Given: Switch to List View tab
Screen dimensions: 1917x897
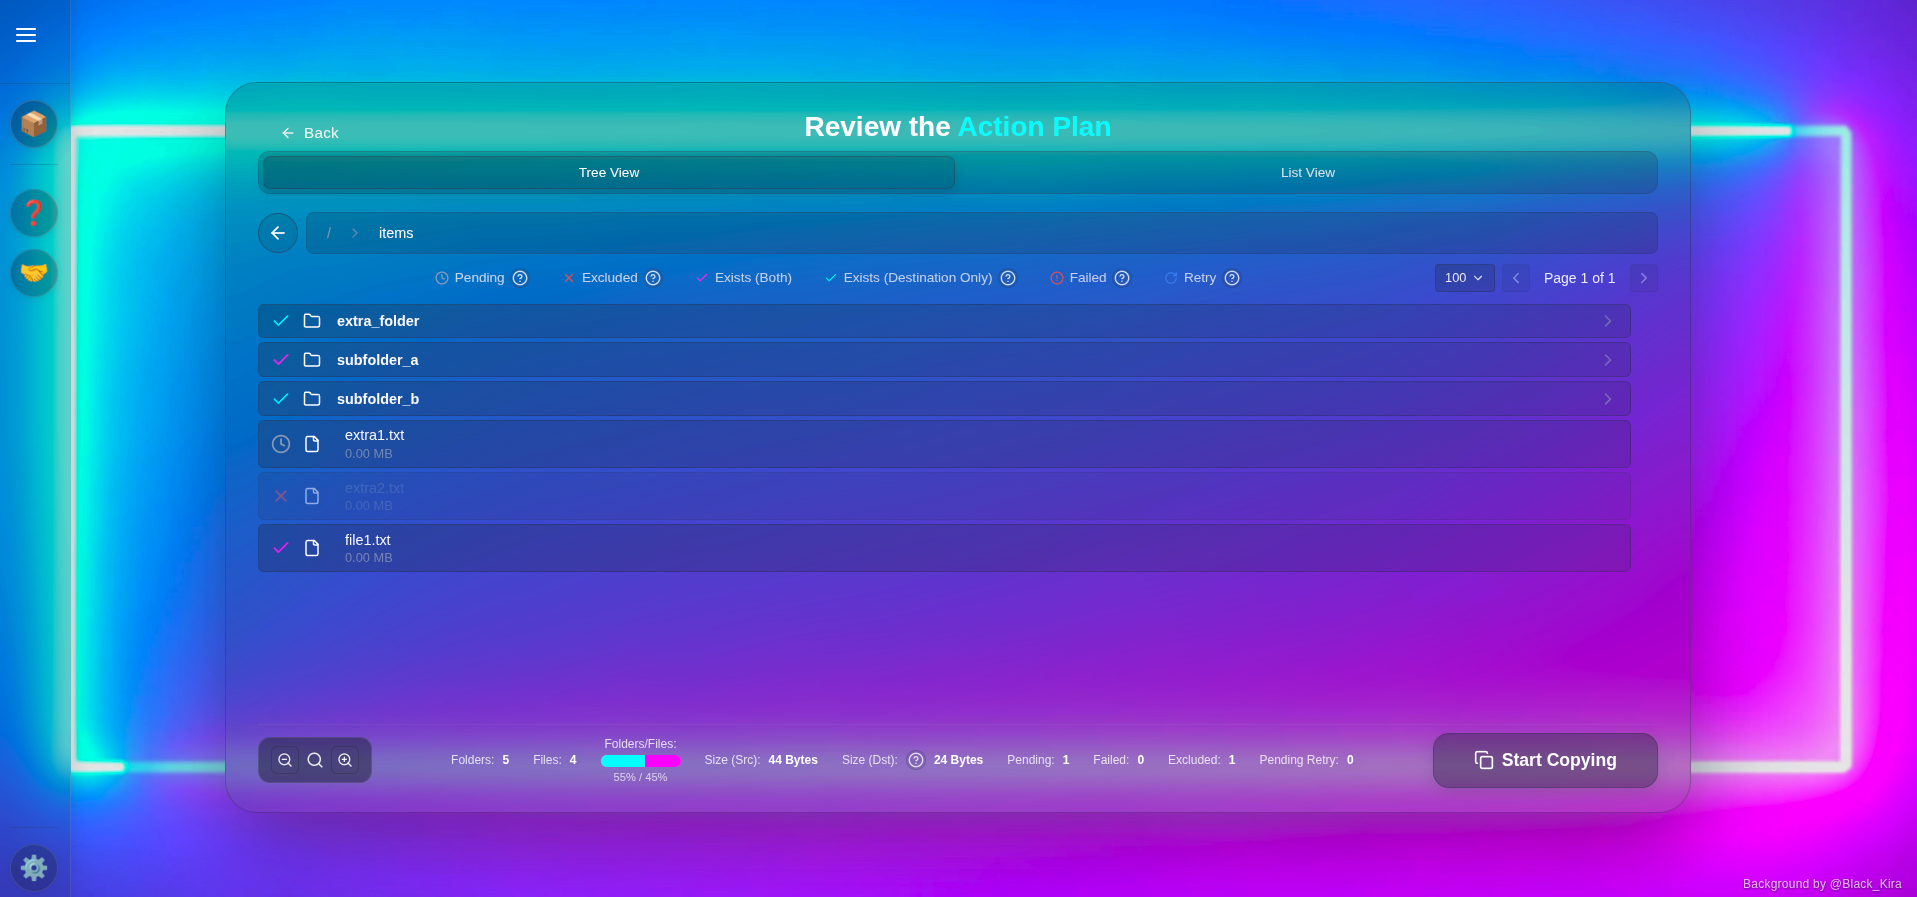Looking at the screenshot, I should (1307, 173).
